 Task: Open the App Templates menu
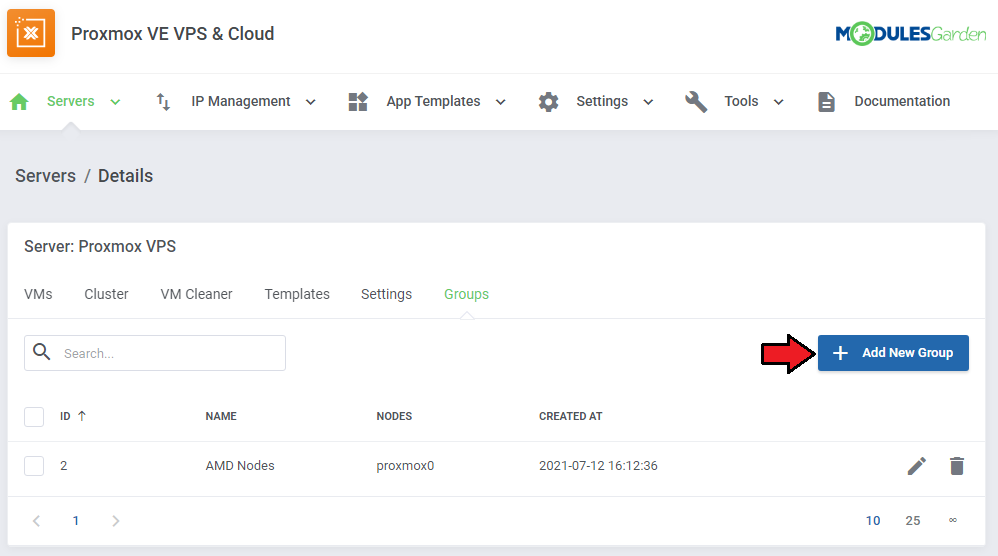[433, 101]
